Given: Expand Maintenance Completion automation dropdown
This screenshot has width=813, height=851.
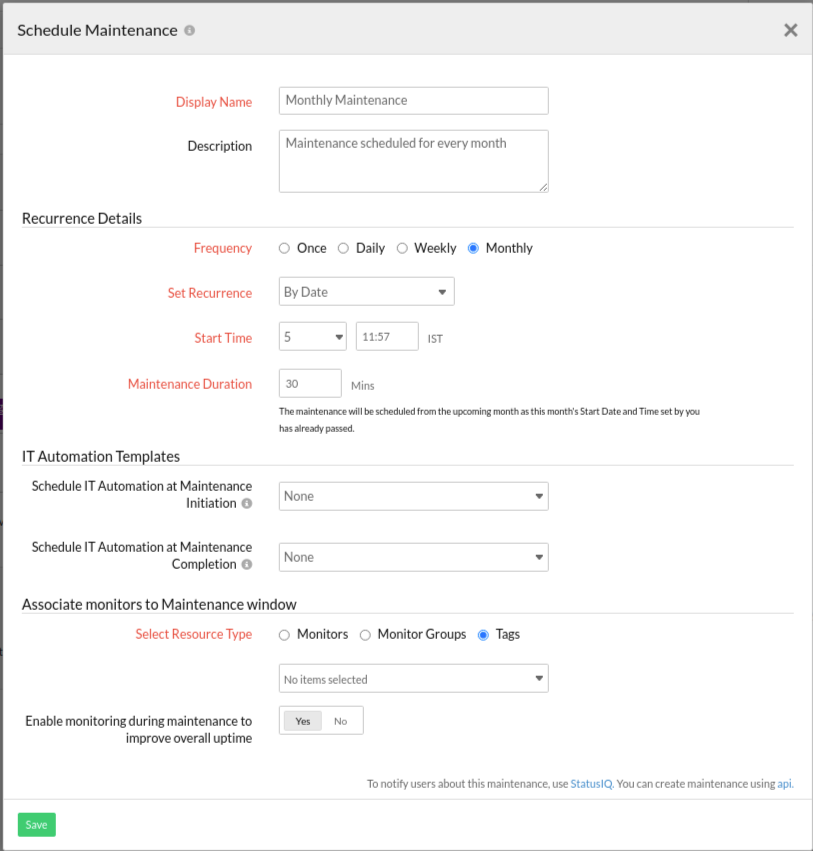Looking at the screenshot, I should click(x=413, y=557).
